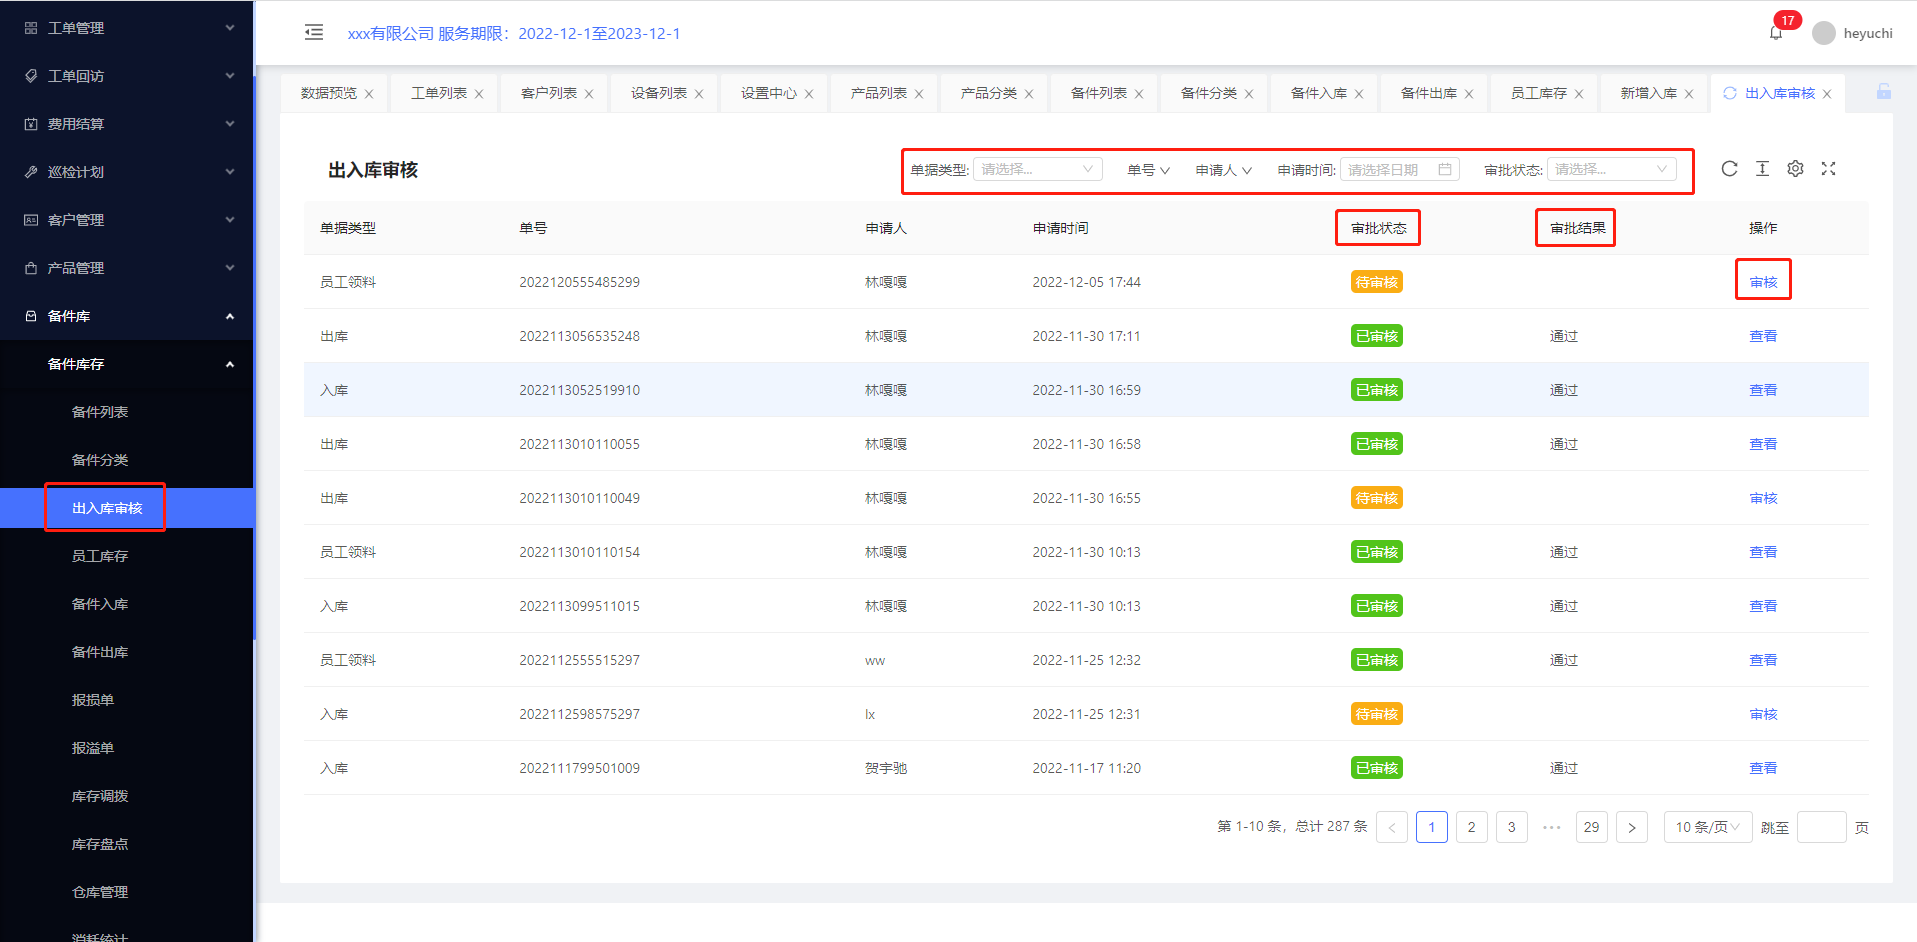Open the 单据类型 dropdown

tap(1037, 170)
